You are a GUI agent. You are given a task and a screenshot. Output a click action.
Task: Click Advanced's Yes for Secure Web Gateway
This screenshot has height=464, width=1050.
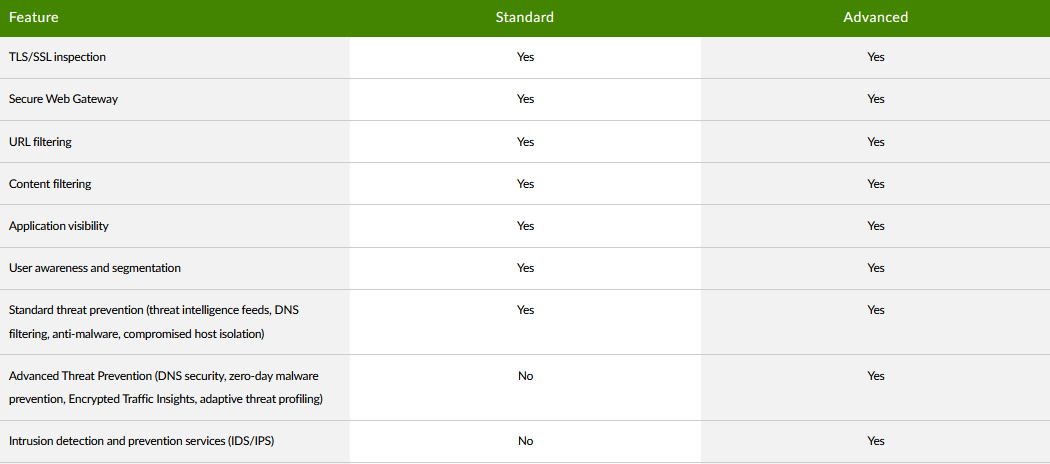[x=876, y=99]
